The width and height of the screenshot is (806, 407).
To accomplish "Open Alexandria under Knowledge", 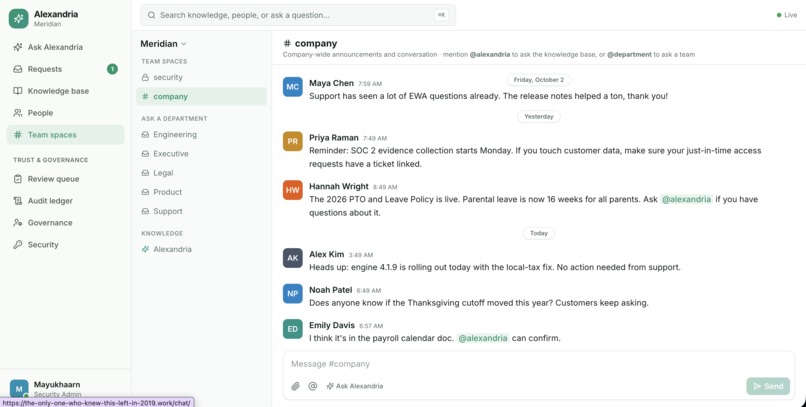I will (x=202, y=249).
